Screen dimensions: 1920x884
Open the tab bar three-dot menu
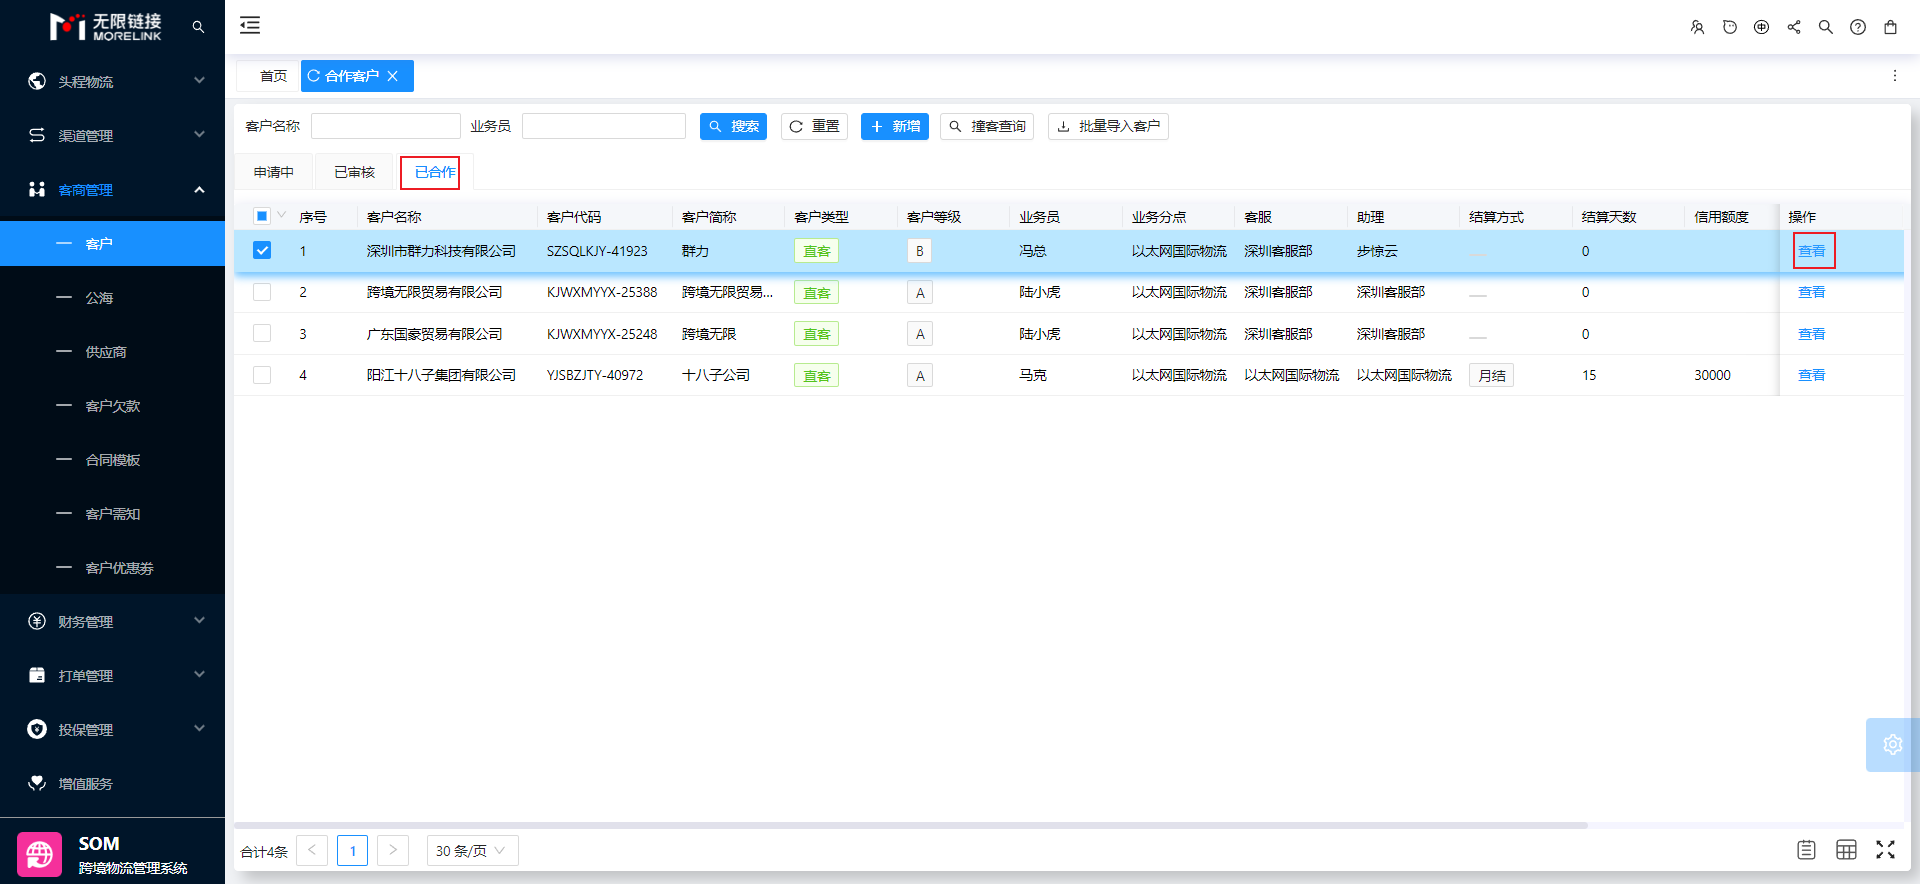point(1894,76)
